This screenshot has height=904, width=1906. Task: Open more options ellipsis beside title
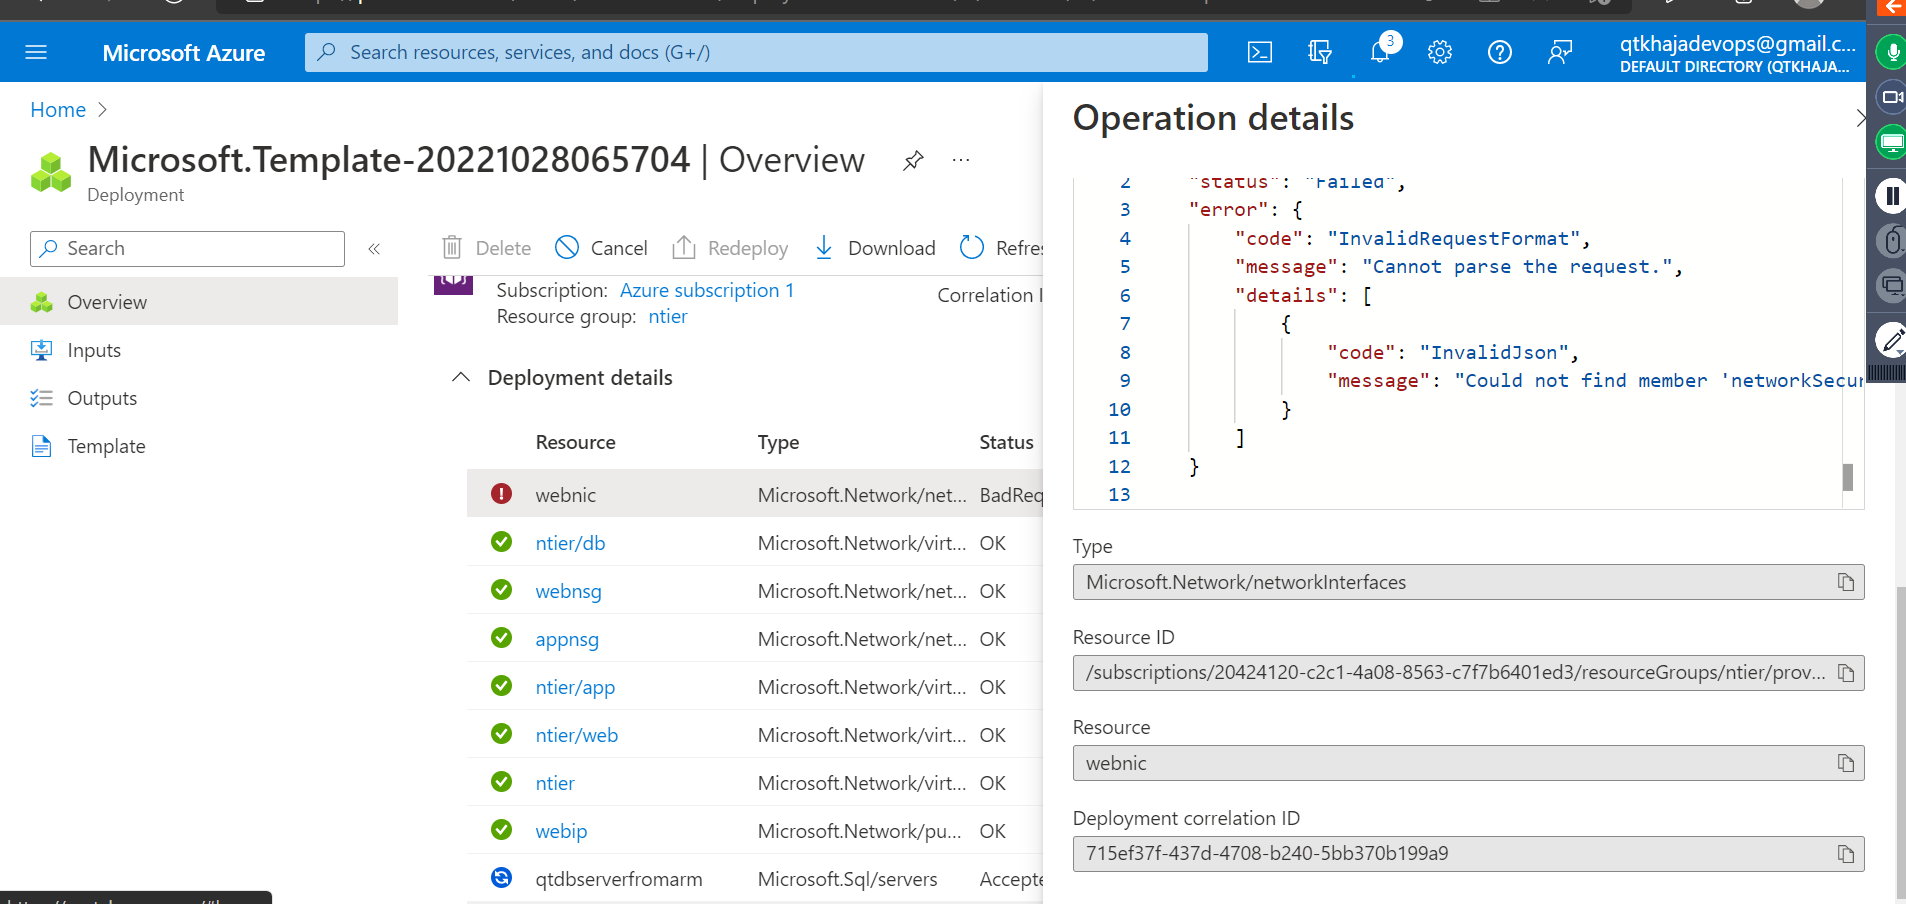(x=961, y=160)
